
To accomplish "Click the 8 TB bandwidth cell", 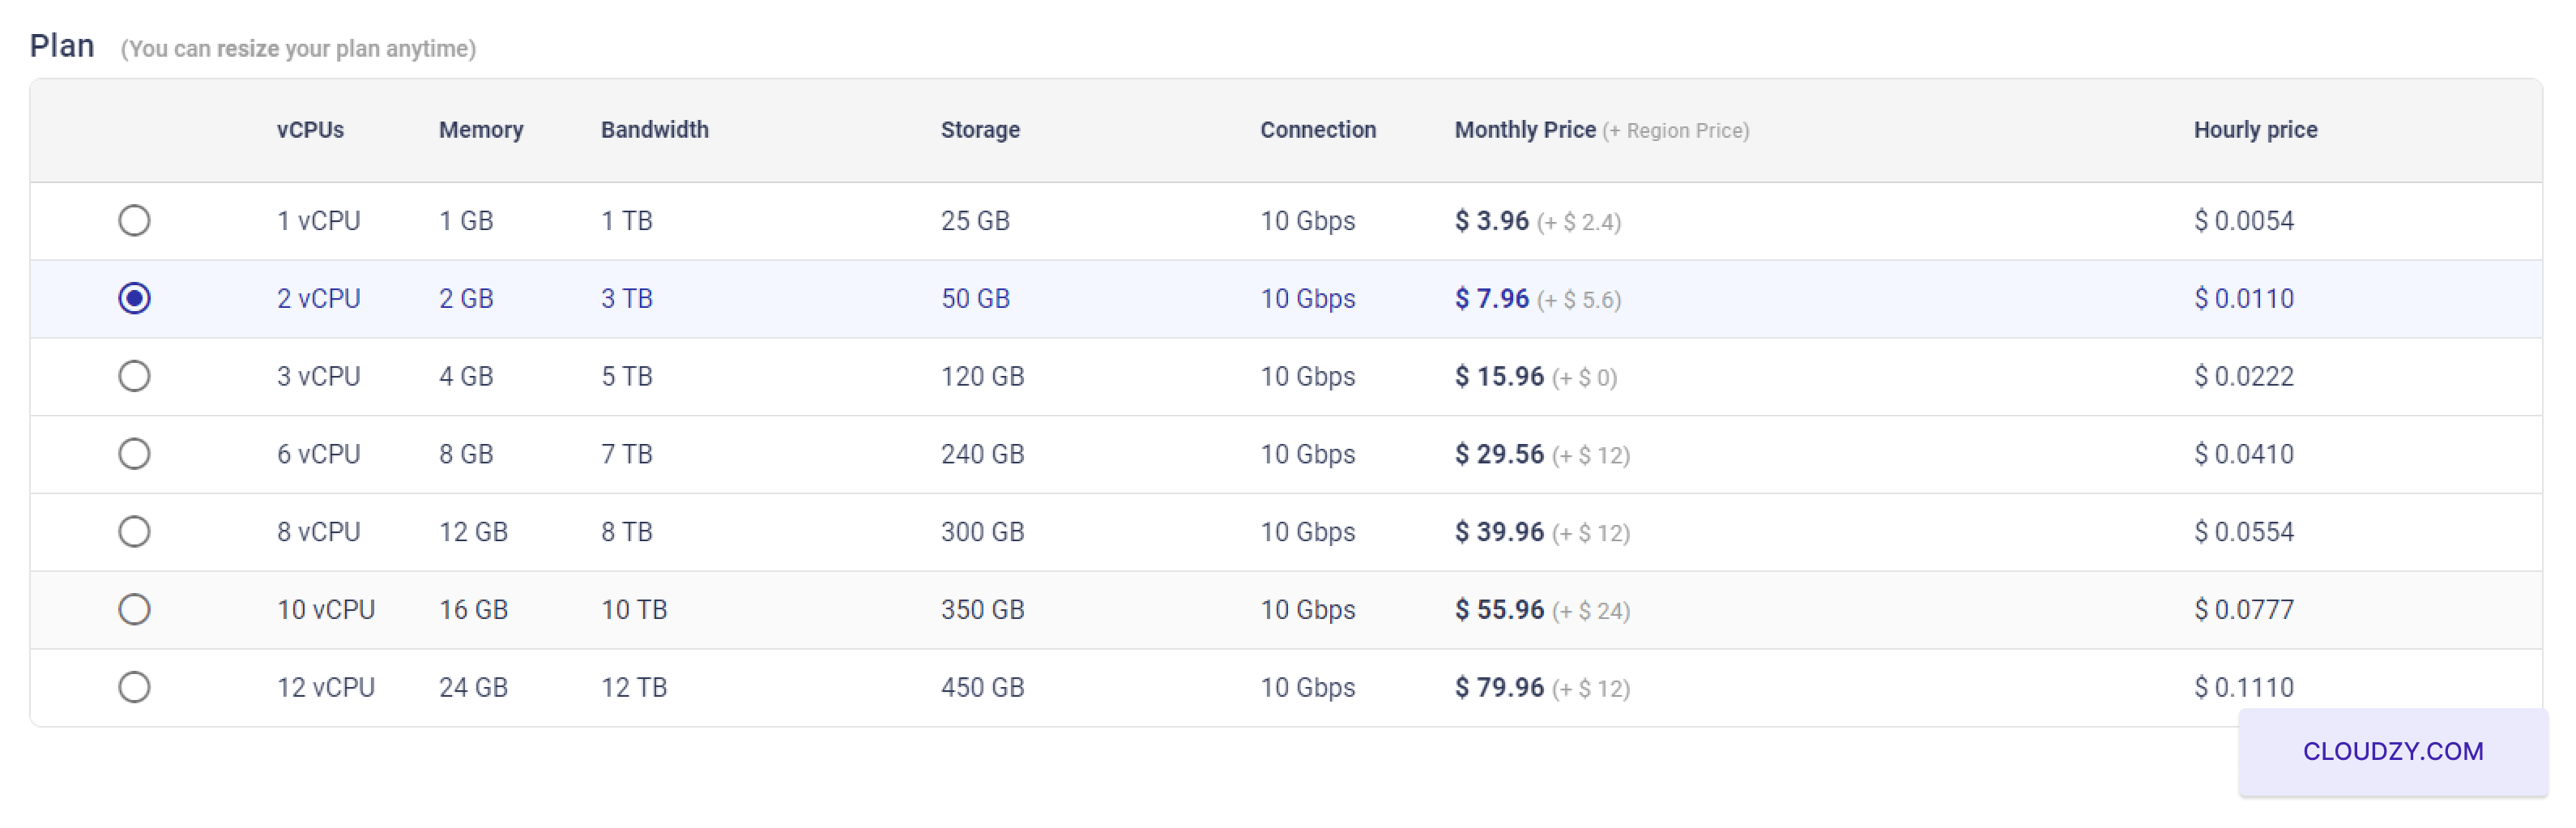I will click(627, 531).
